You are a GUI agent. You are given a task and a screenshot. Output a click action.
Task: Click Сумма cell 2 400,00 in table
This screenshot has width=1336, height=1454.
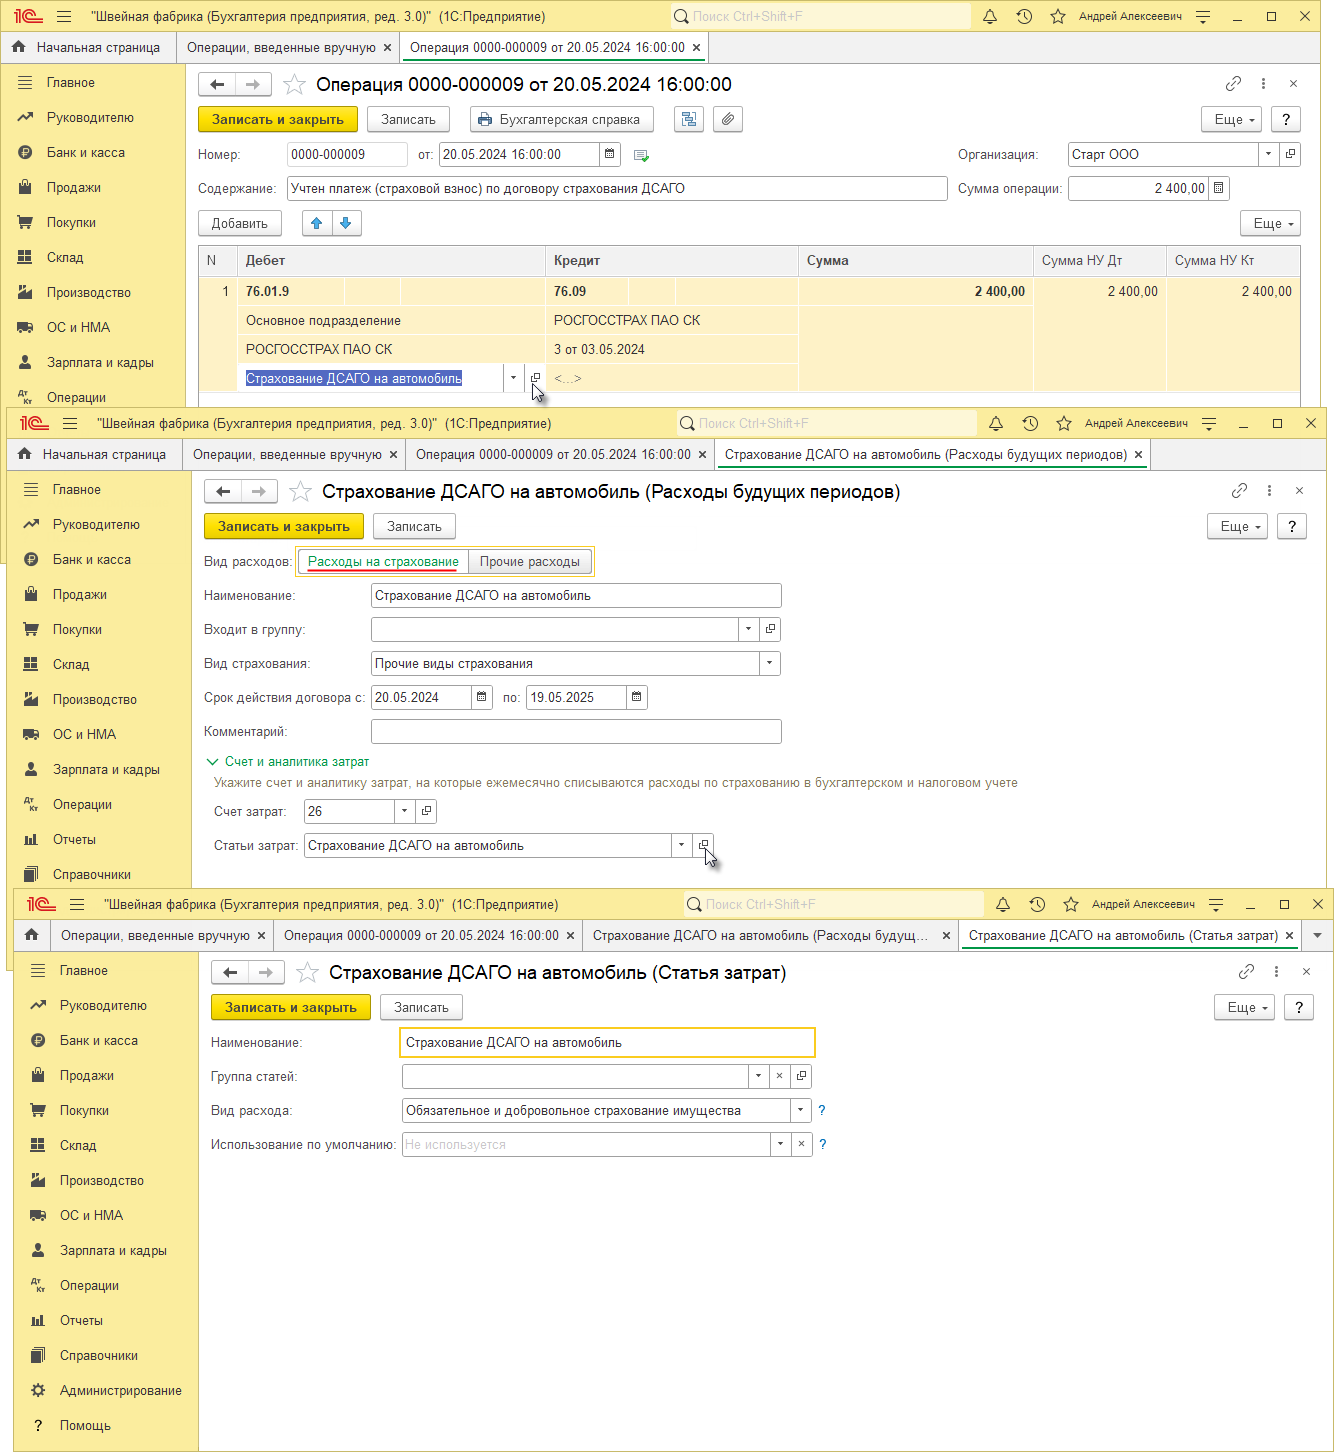916,291
